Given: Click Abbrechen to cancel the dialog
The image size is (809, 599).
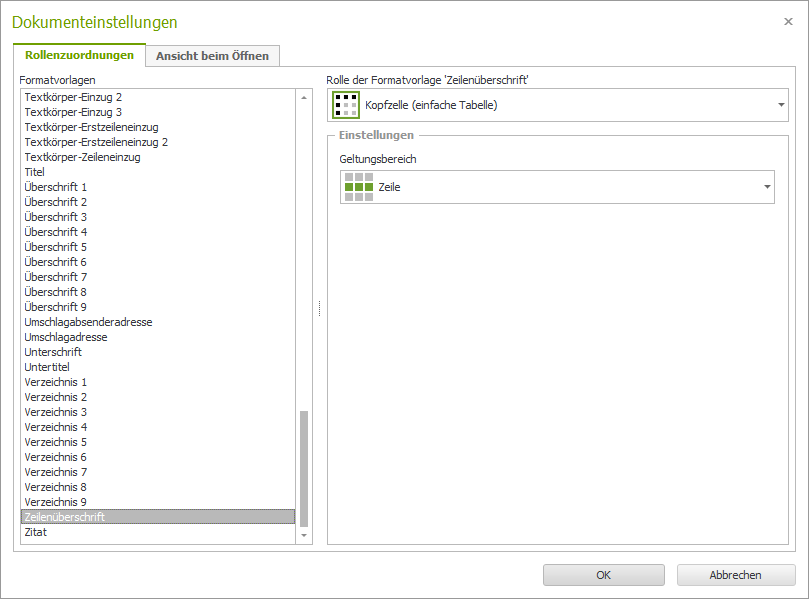Looking at the screenshot, I should [735, 575].
